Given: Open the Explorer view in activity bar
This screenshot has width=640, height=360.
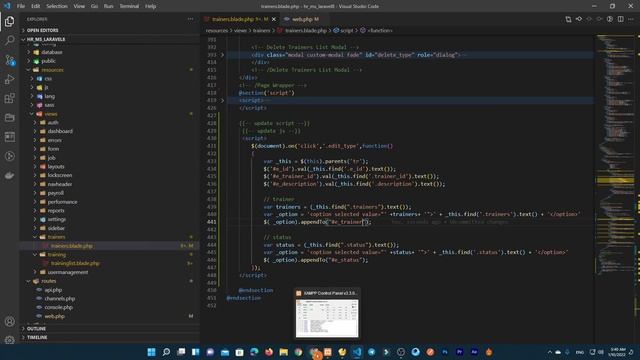Looking at the screenshot, I should coord(9,21).
